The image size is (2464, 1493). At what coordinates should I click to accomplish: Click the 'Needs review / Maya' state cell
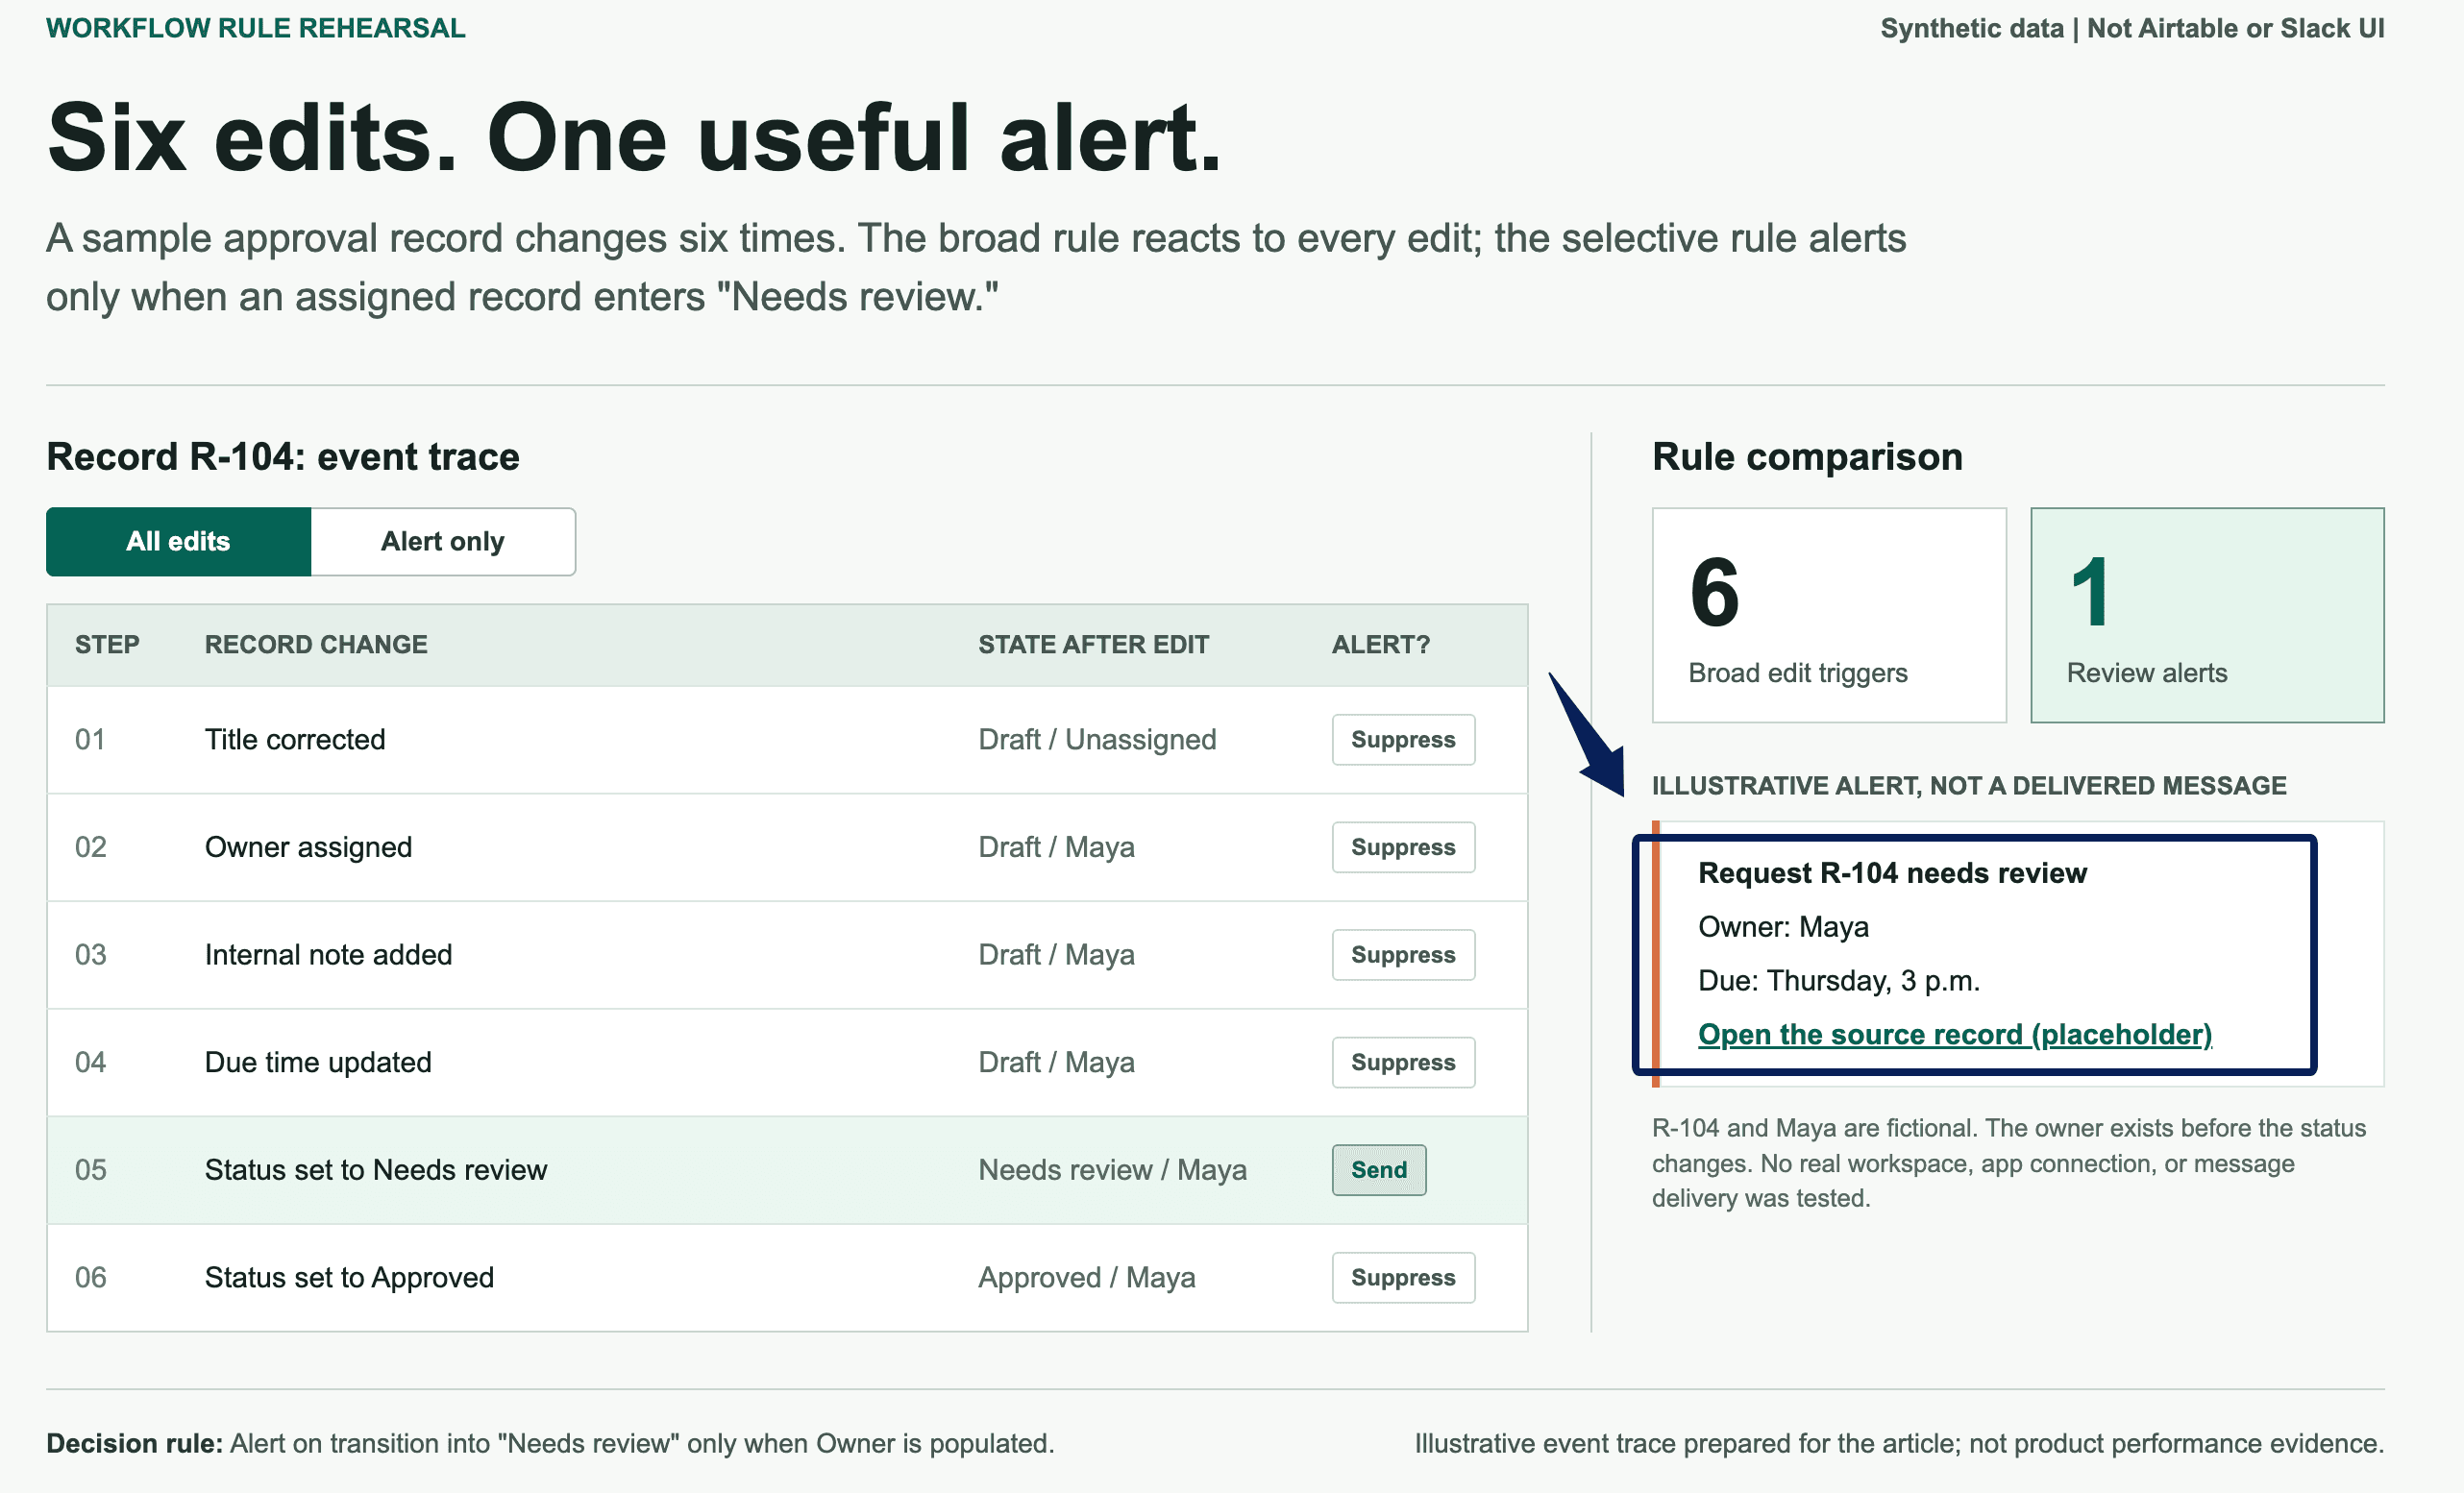[1112, 1170]
